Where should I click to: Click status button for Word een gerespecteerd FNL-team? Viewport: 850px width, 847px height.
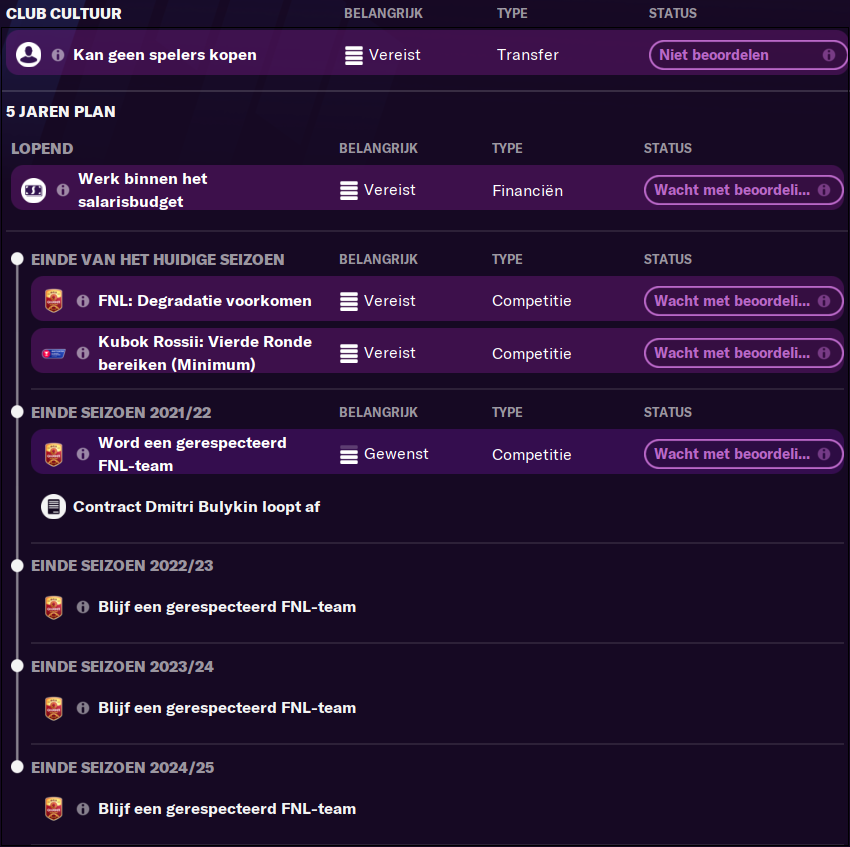743,454
